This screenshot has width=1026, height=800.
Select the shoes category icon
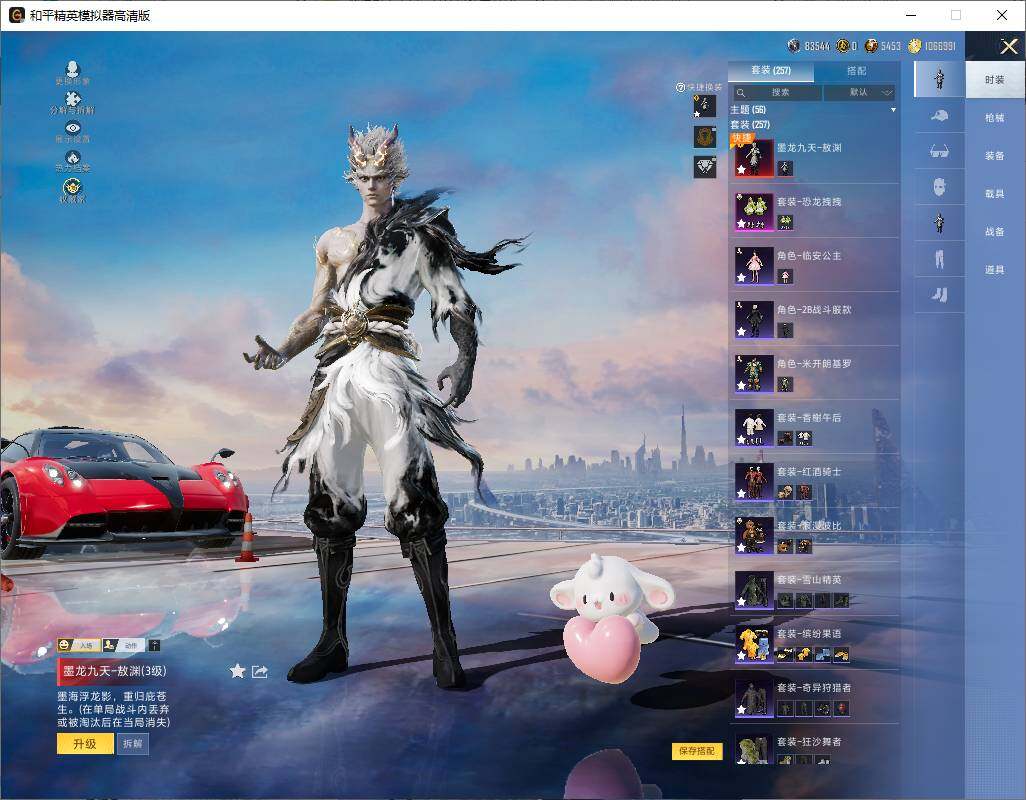940,296
